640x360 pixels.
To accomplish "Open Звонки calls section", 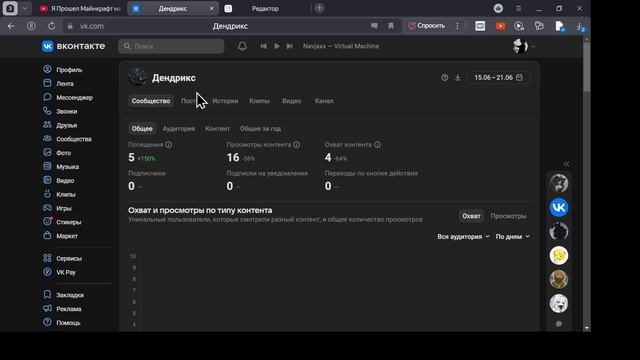I will (60, 111).
